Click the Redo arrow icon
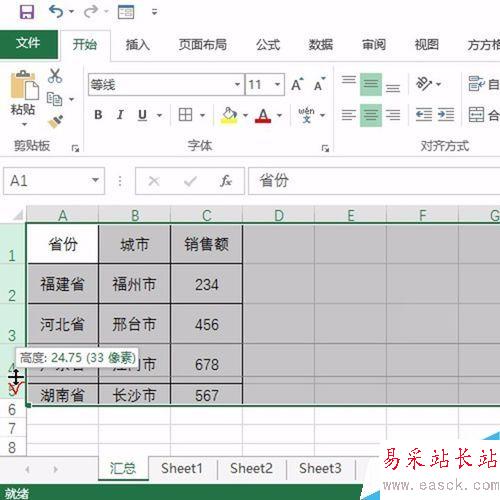Image resolution: width=500 pixels, height=500 pixels. [x=90, y=12]
